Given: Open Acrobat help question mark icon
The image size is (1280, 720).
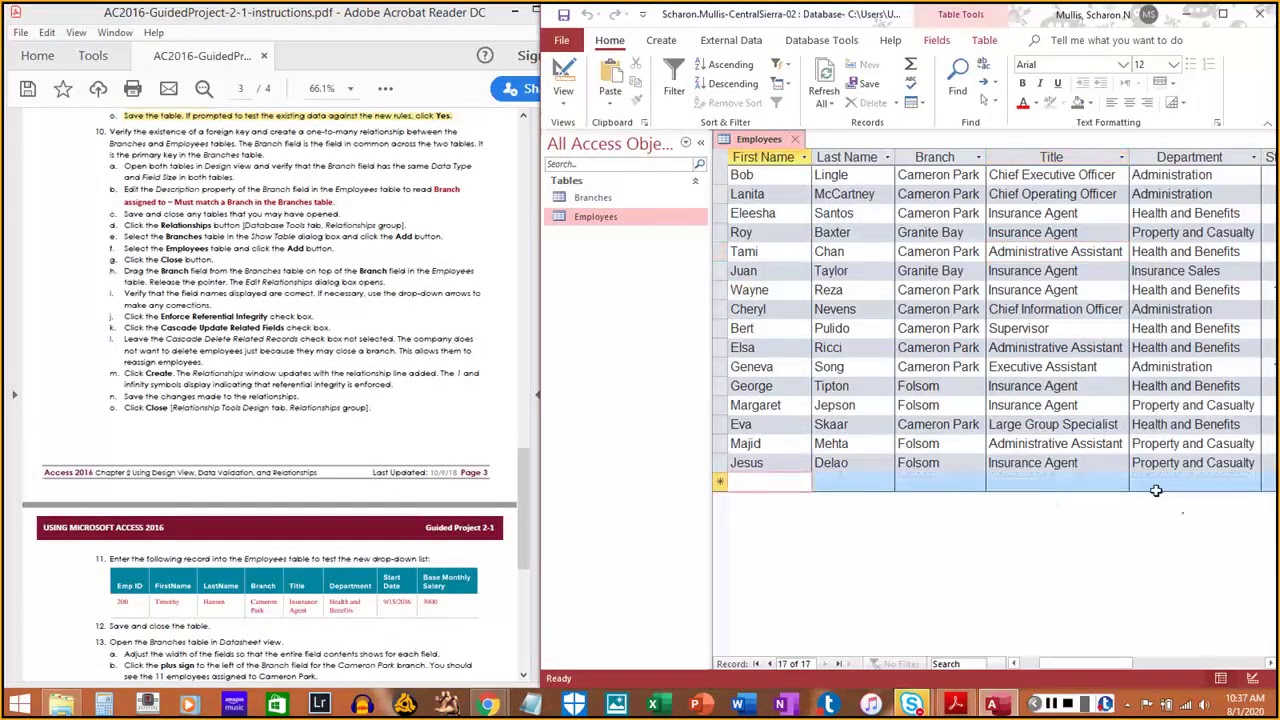Looking at the screenshot, I should 485,56.
